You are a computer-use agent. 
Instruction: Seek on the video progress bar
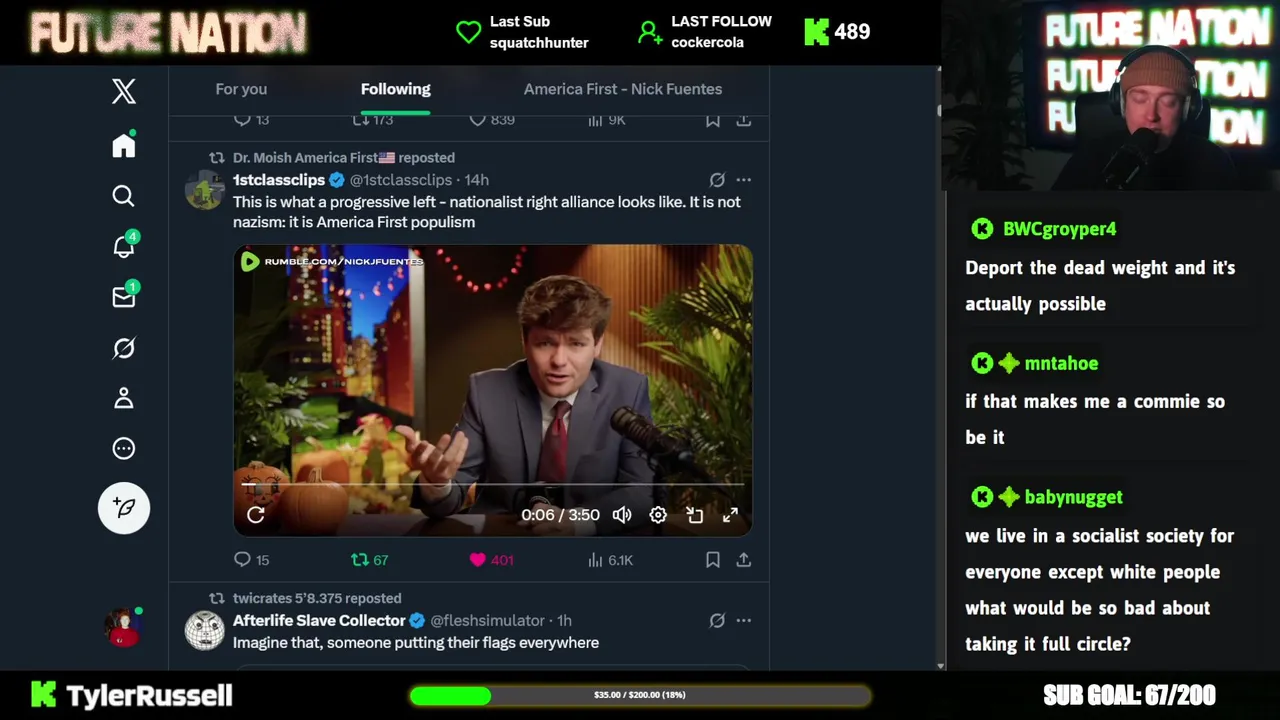click(x=493, y=485)
